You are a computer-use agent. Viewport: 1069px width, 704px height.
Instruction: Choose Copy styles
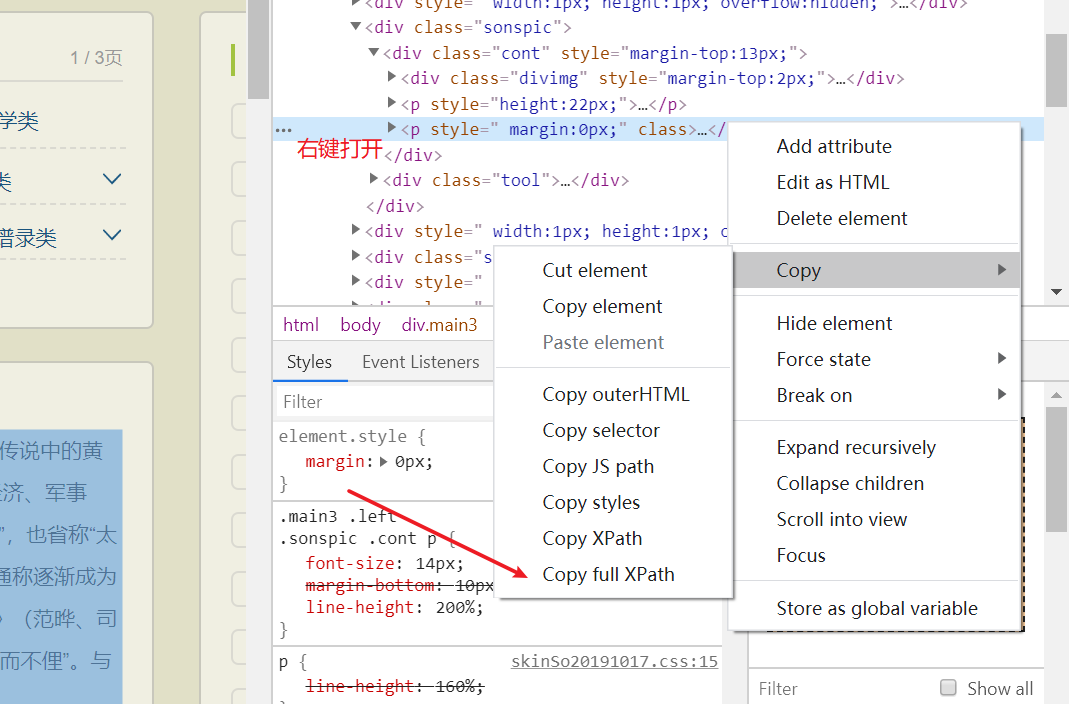click(591, 503)
